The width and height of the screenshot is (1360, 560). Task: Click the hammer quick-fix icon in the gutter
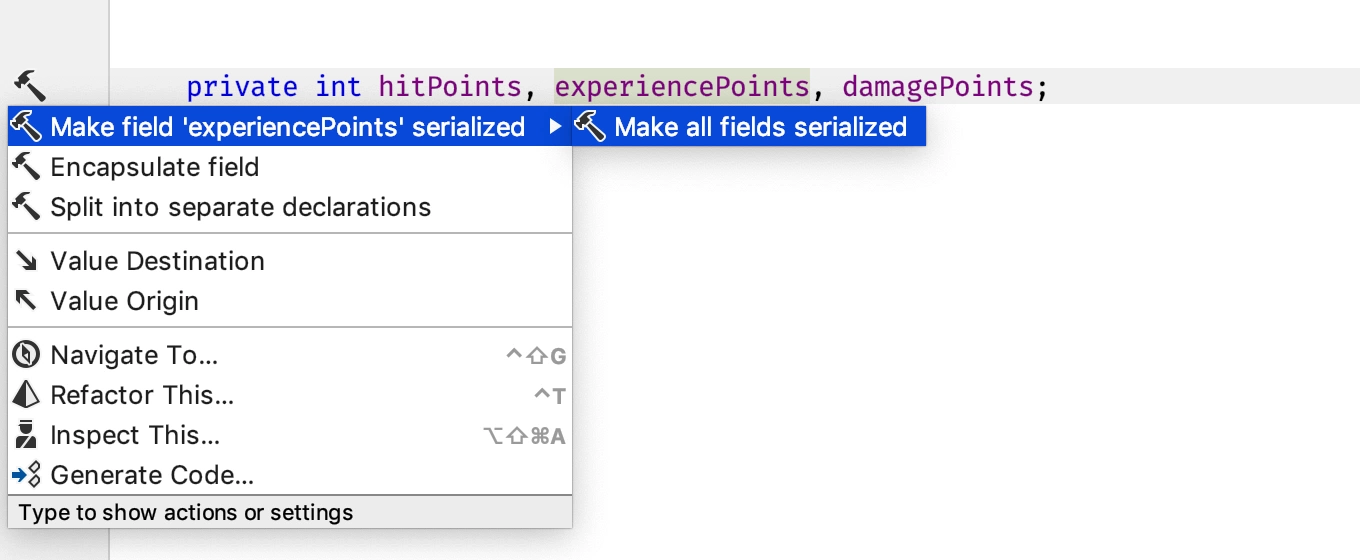[x=29, y=86]
